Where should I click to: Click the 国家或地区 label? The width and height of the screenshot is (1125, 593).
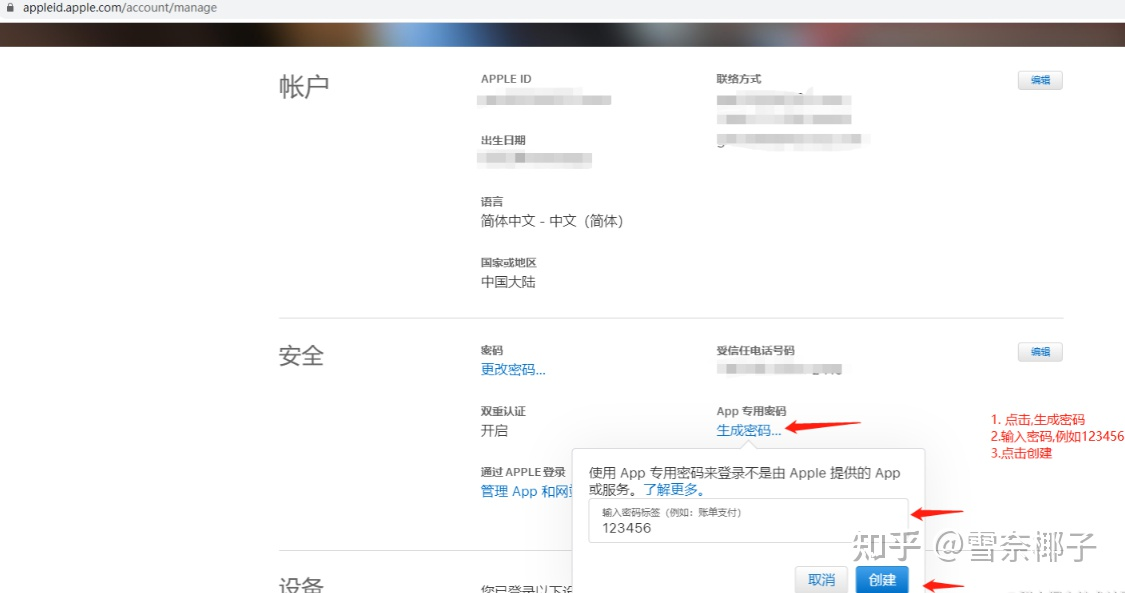(x=509, y=262)
